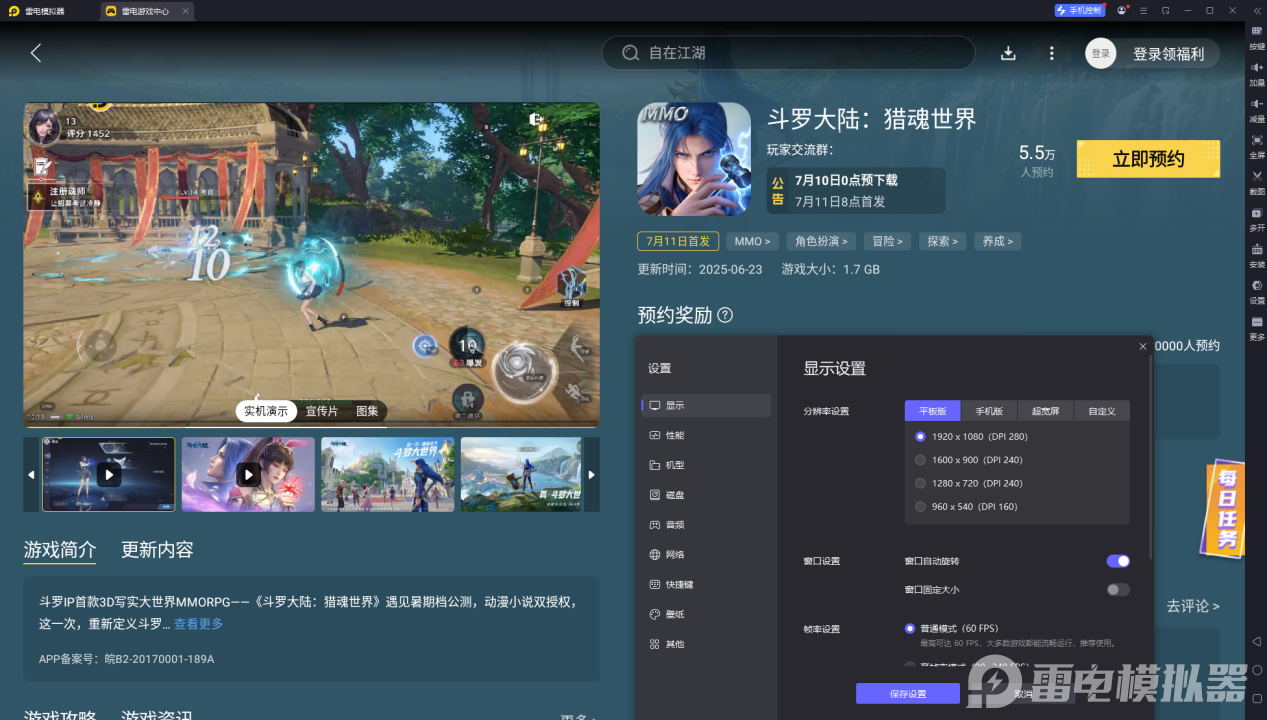
Task: Open the three-dot more options menu
Action: click(1051, 53)
